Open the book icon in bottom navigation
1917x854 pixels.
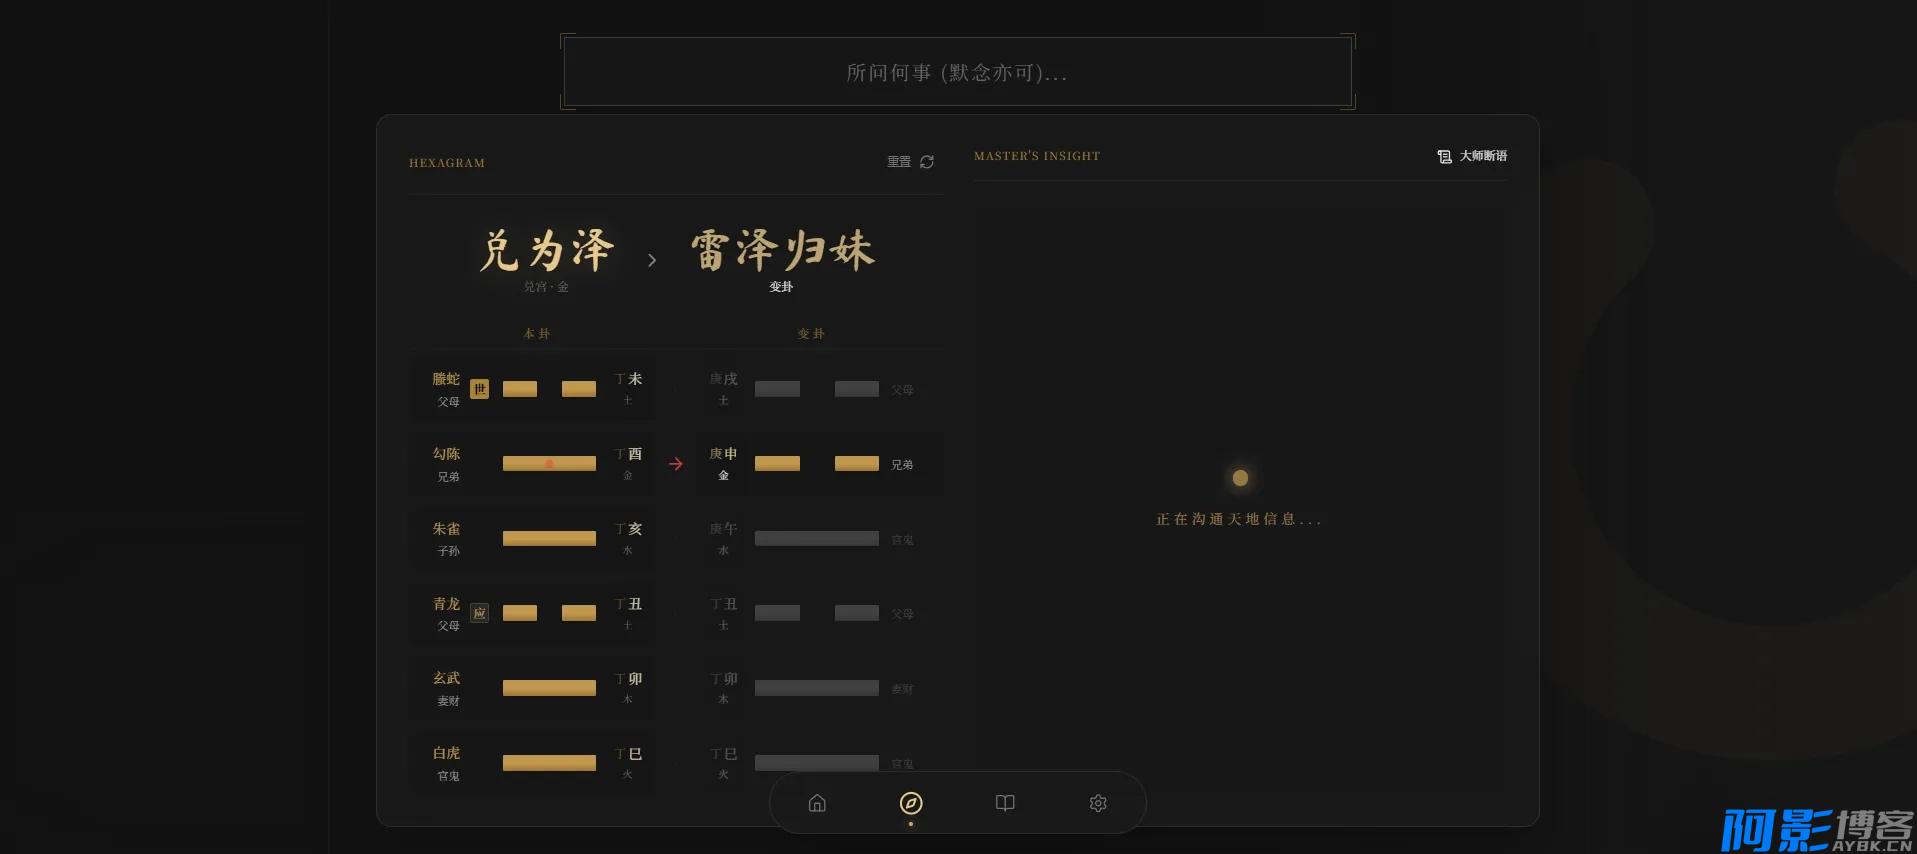click(x=1005, y=803)
